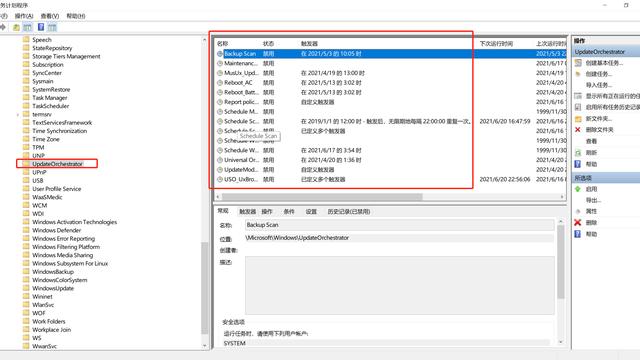Click the 名称 field showing Backup Scan
The width and height of the screenshot is (640, 360).
pyautogui.click(x=400, y=225)
